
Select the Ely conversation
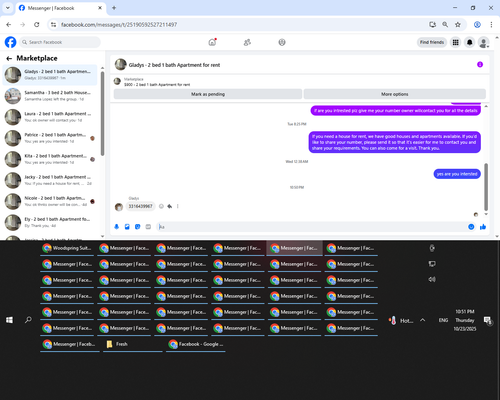(50, 222)
